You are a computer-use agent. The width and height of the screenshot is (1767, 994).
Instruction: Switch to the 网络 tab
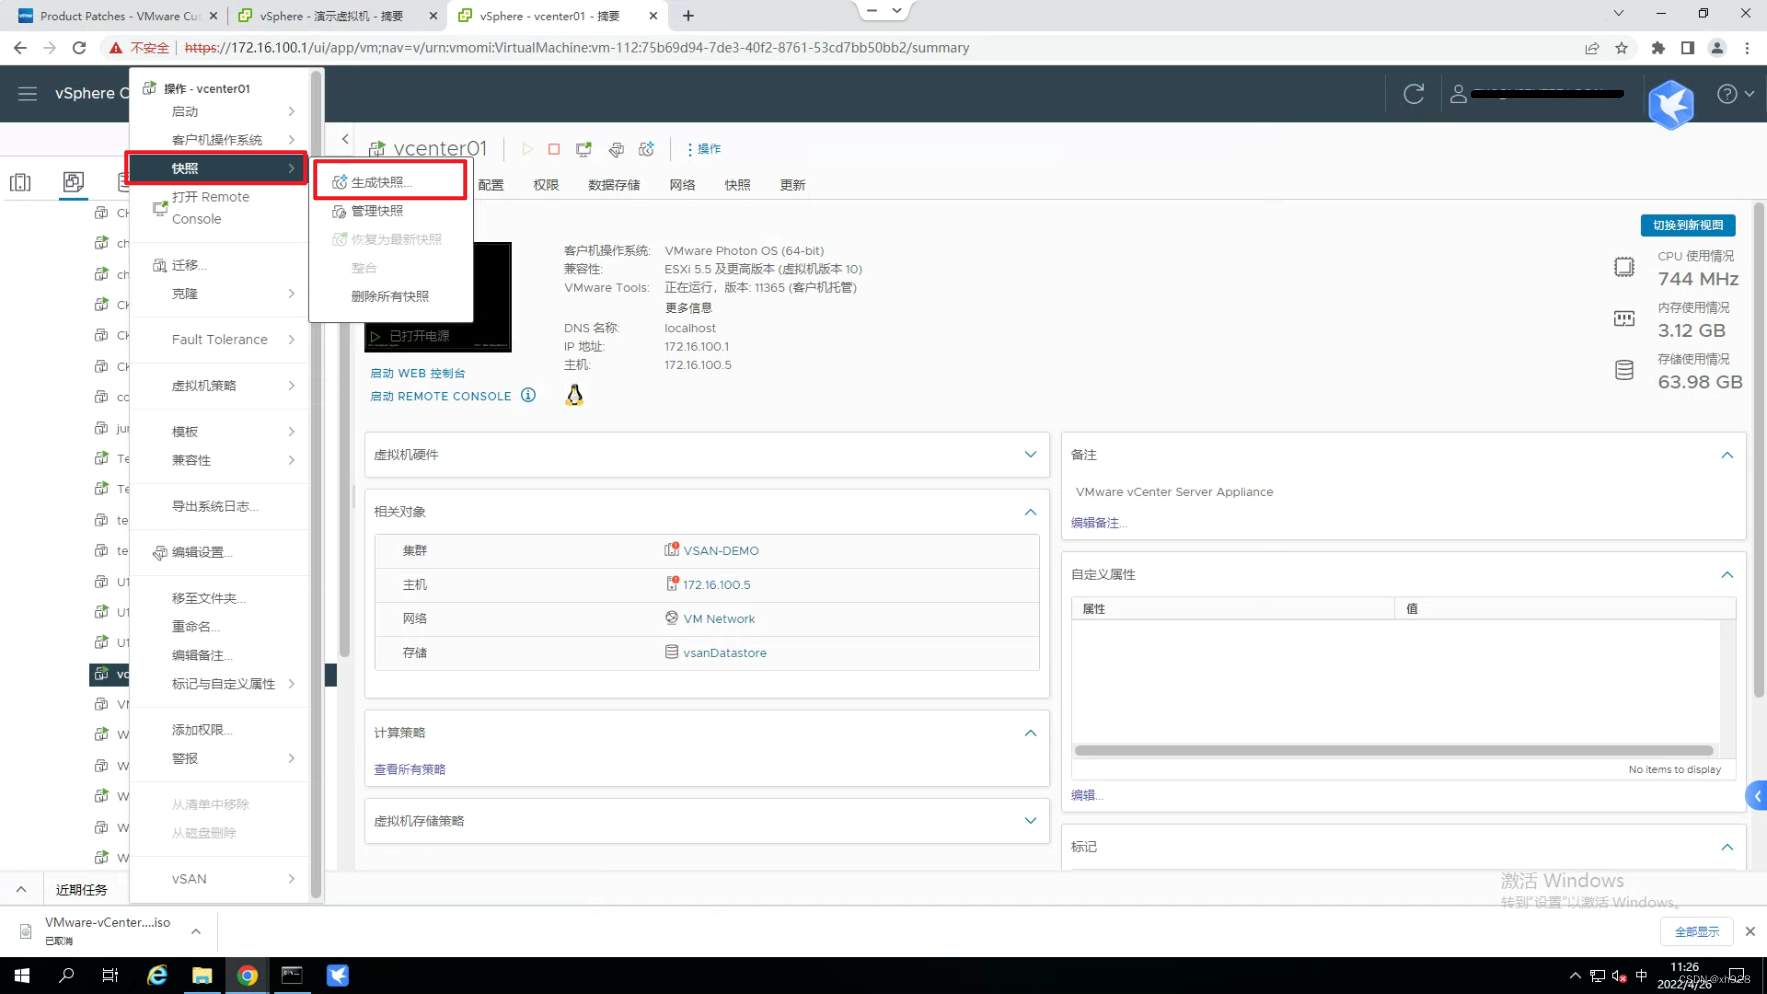click(682, 185)
